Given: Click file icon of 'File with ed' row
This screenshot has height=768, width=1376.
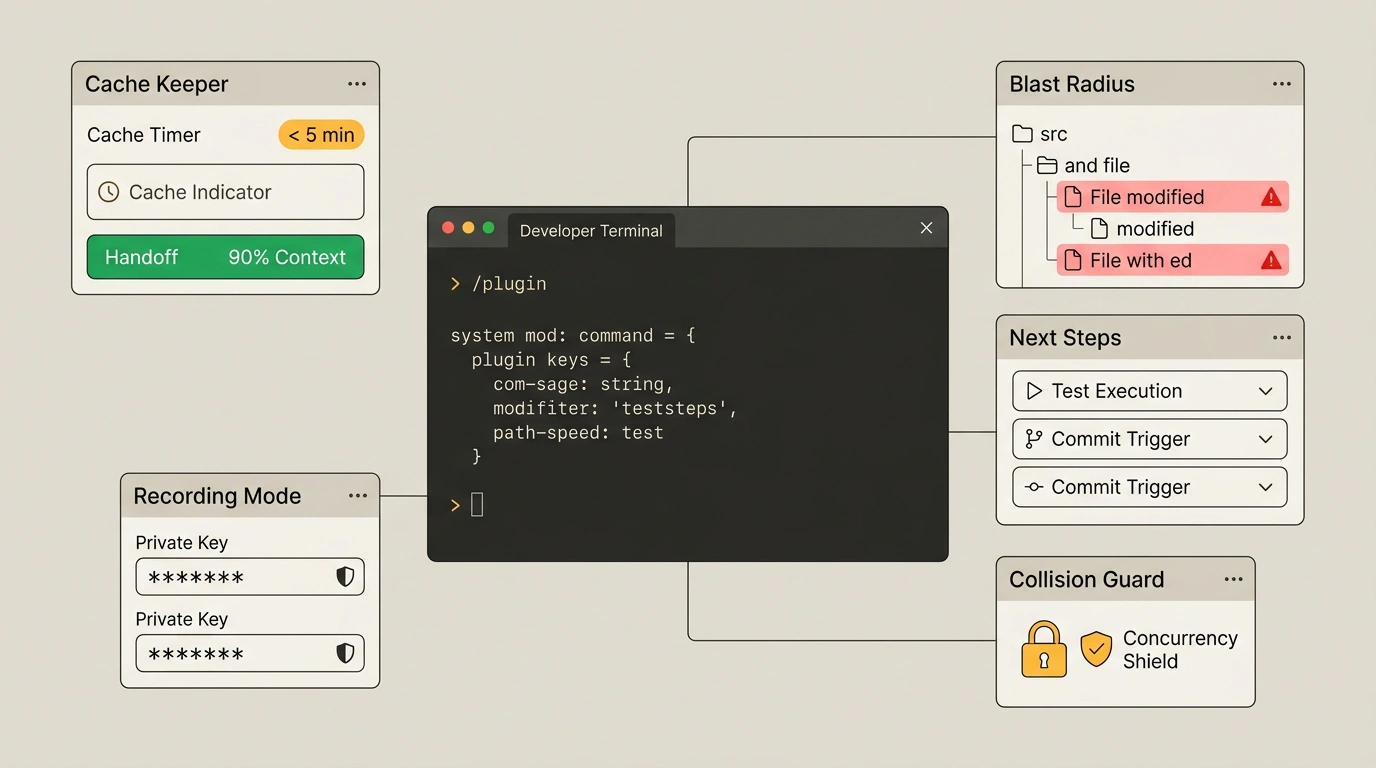Looking at the screenshot, I should [1073, 260].
